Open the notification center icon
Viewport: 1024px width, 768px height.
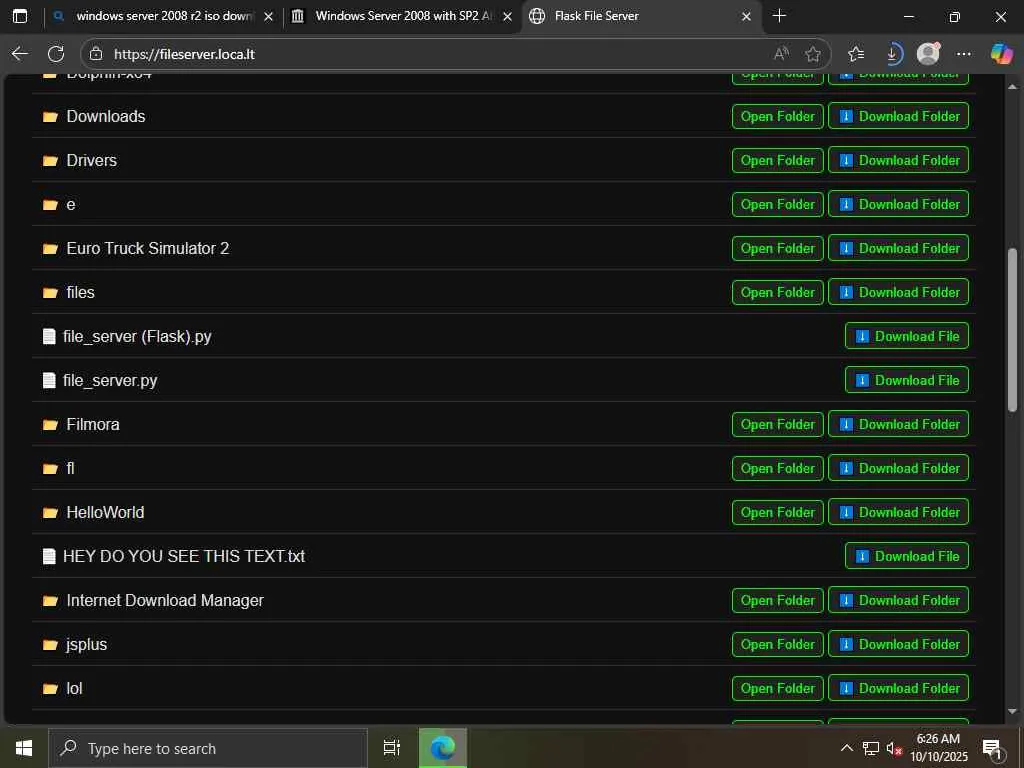992,750
